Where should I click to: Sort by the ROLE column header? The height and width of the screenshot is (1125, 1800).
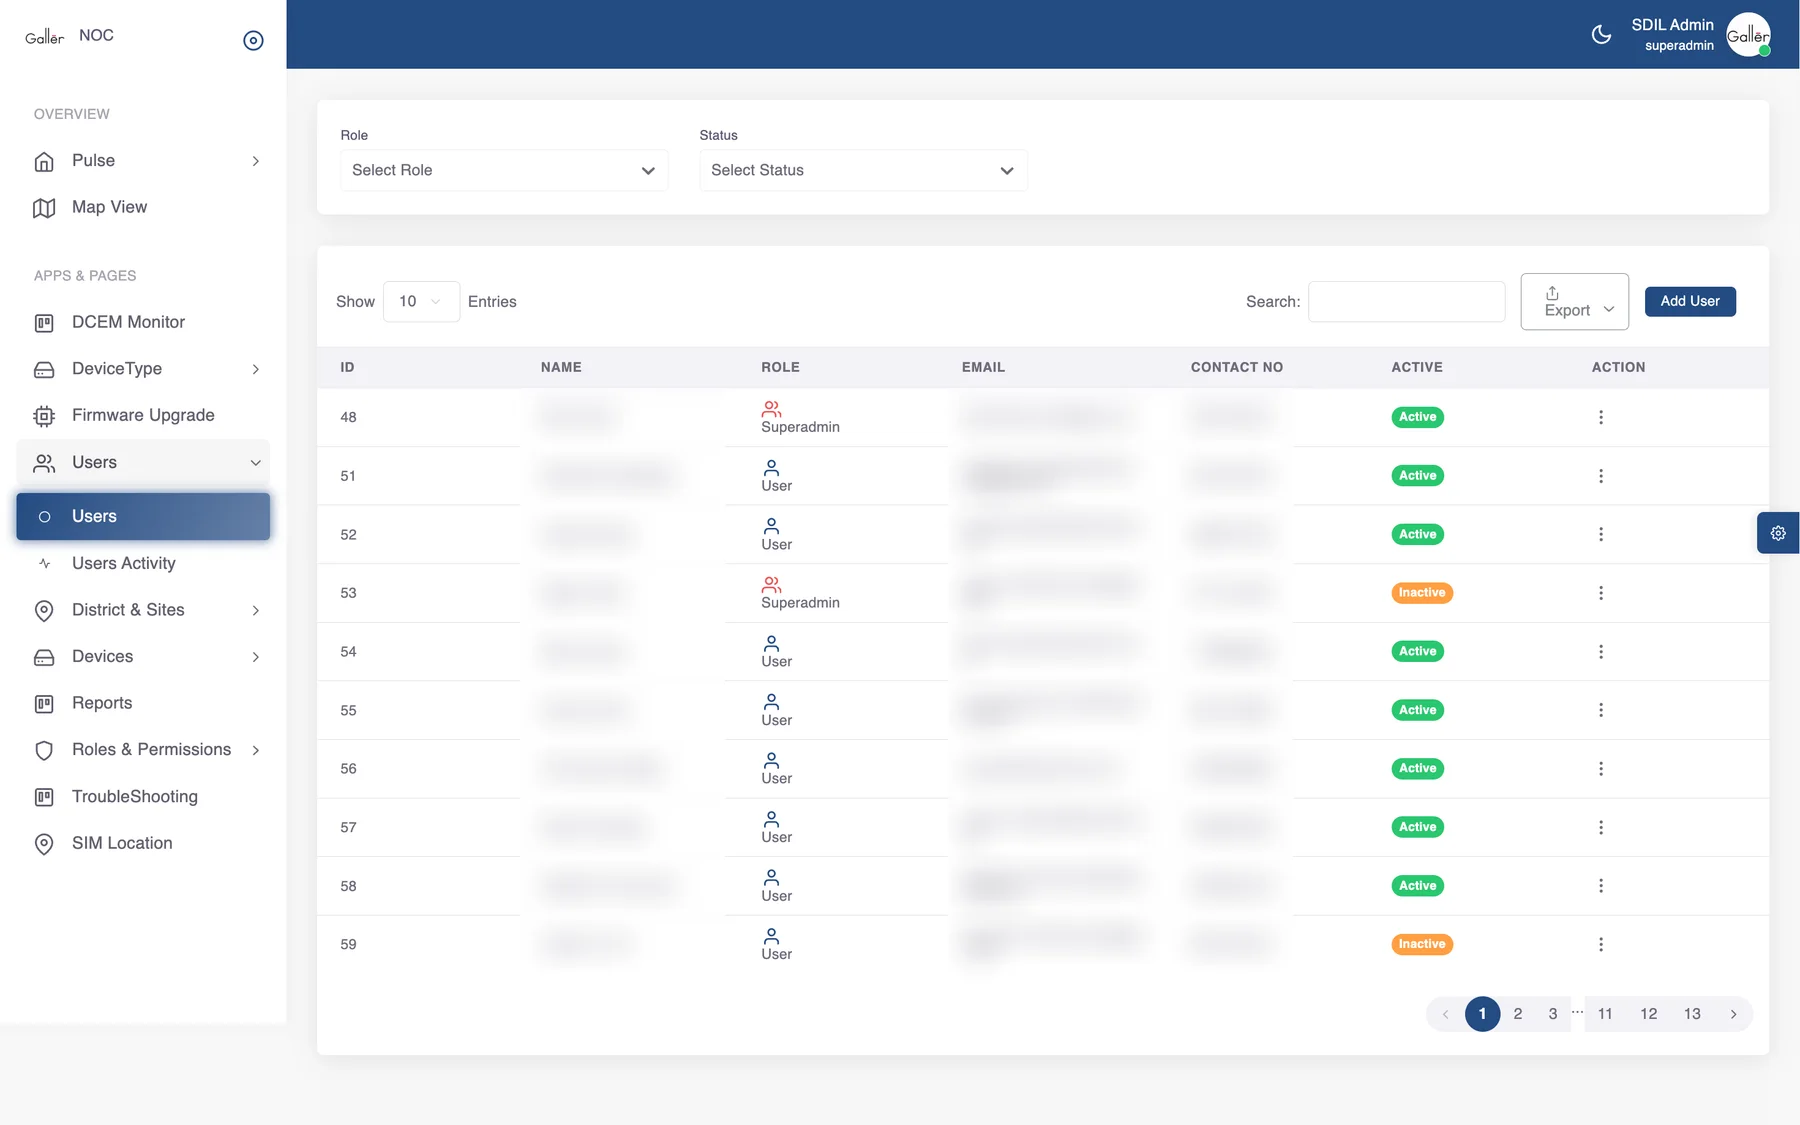(780, 367)
